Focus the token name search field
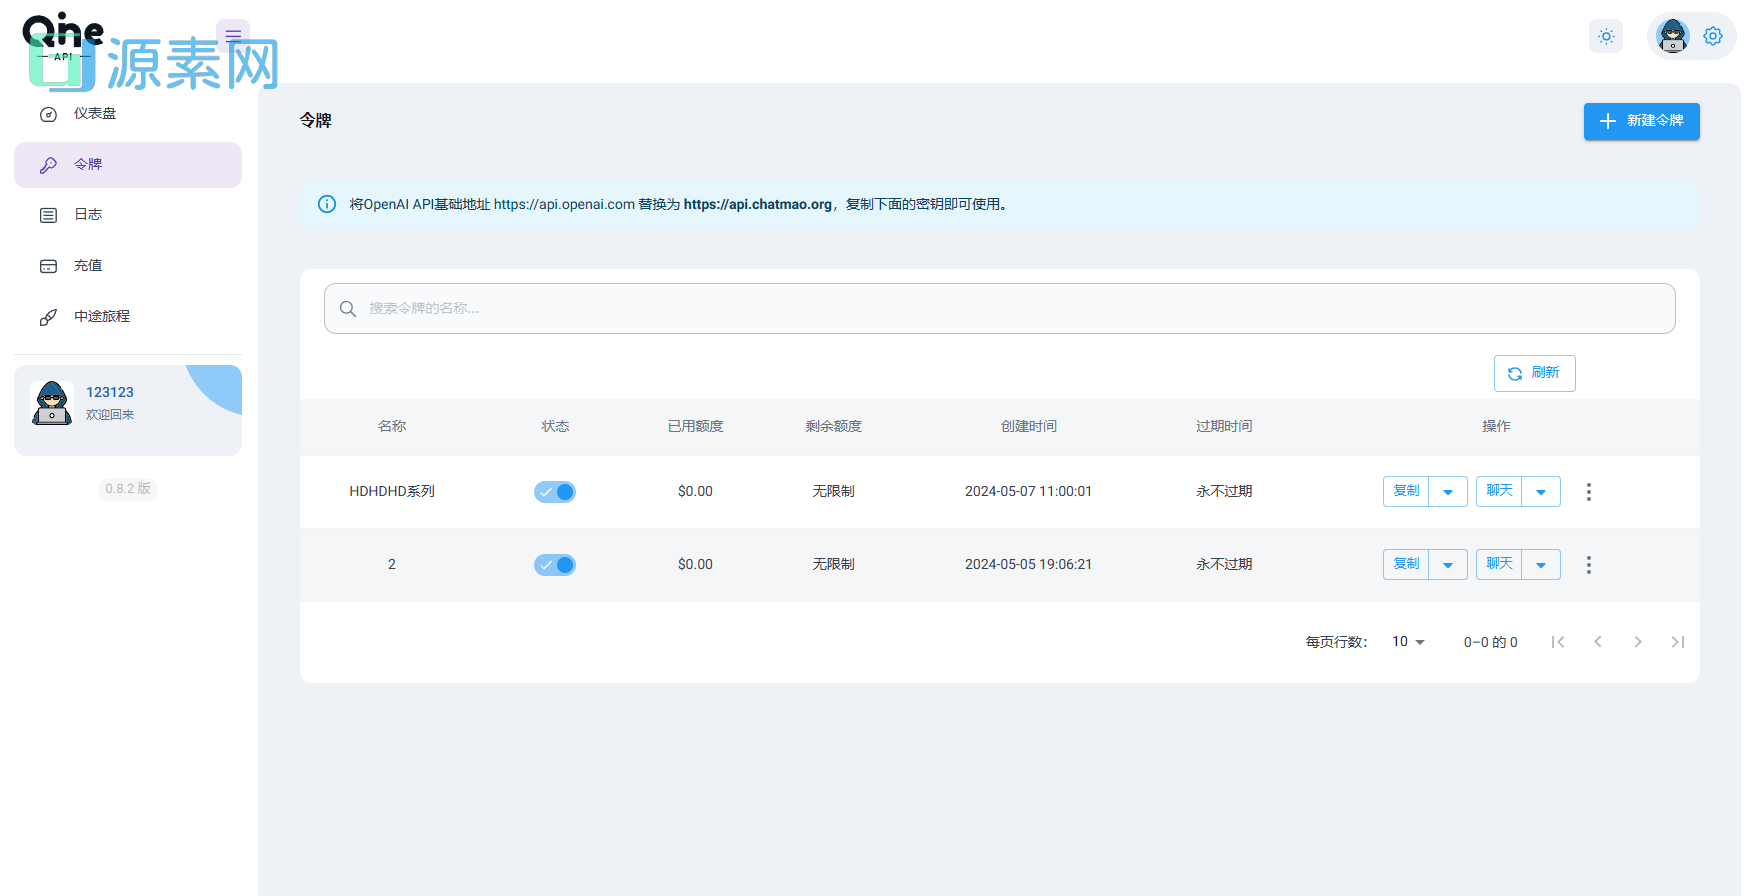Image resolution: width=1757 pixels, height=896 pixels. click(1000, 309)
